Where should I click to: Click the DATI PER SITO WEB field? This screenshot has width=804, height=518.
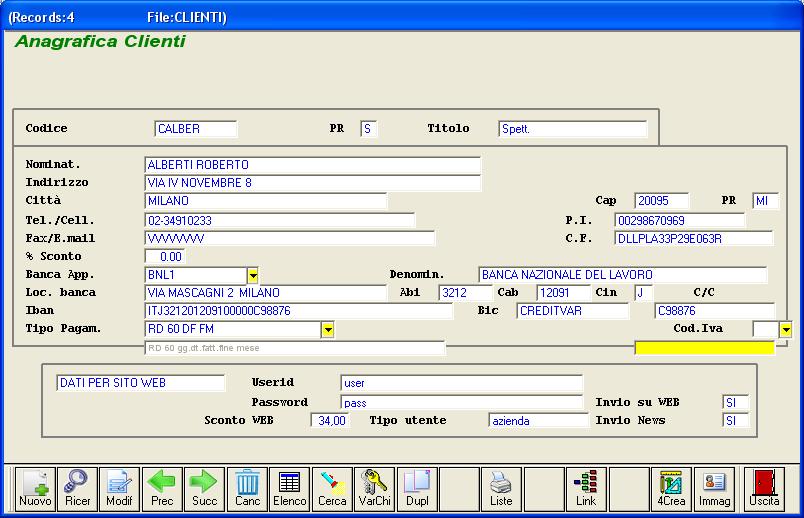pos(140,383)
